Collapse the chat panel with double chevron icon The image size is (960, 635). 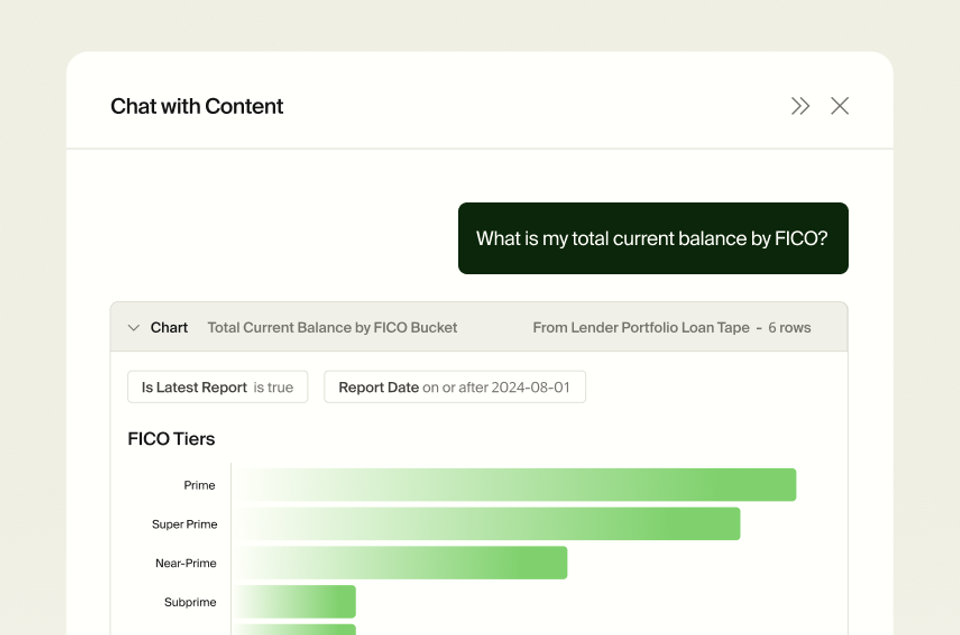[800, 106]
